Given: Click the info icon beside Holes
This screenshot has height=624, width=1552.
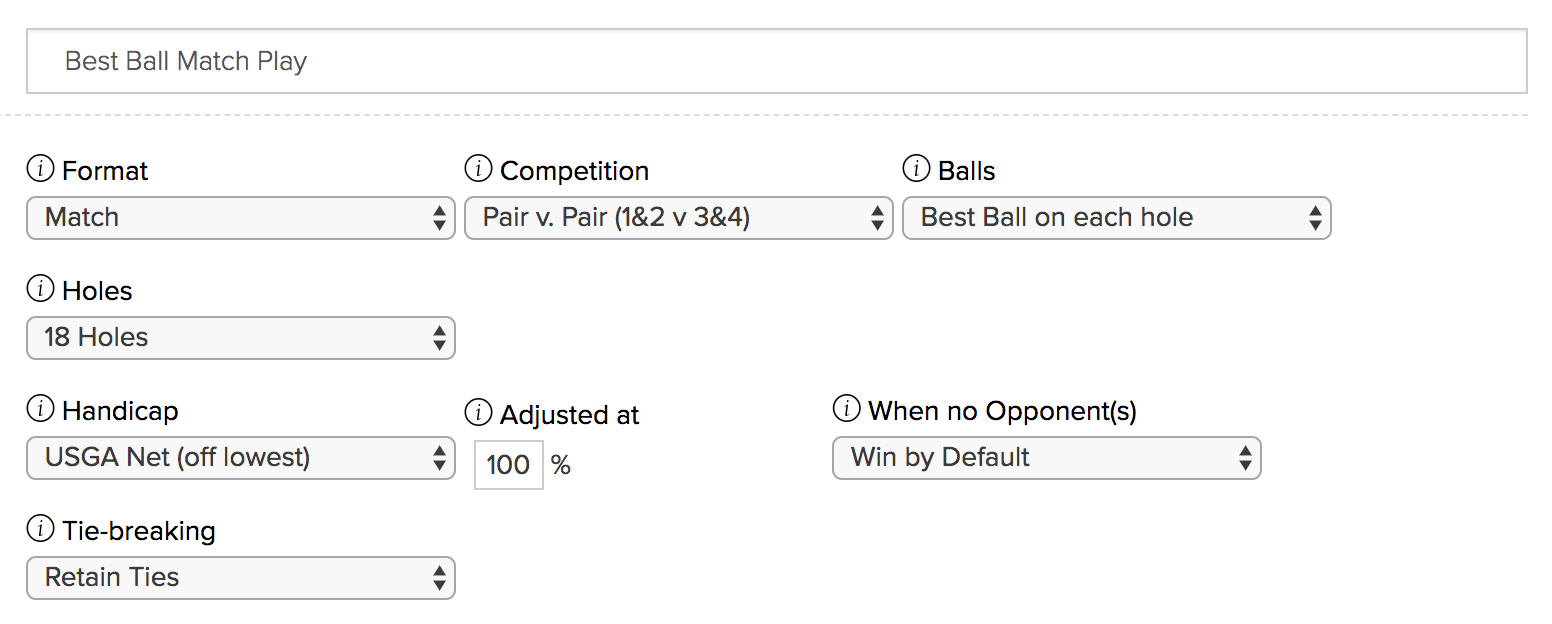Looking at the screenshot, I should (x=40, y=290).
